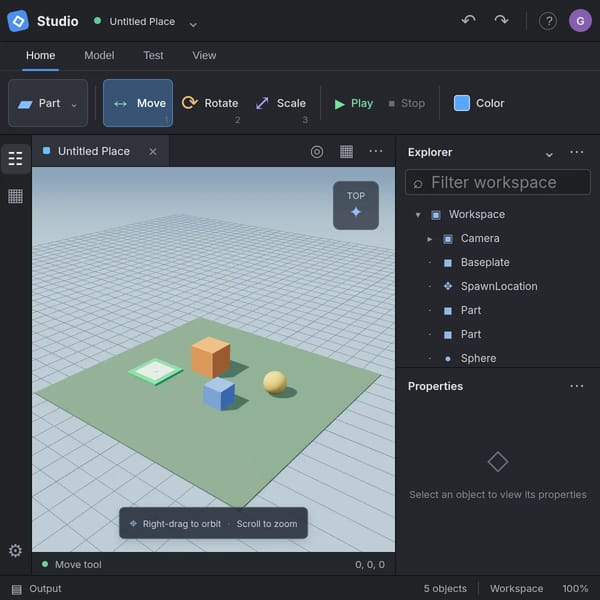Click the redo arrow icon

tap(501, 20)
